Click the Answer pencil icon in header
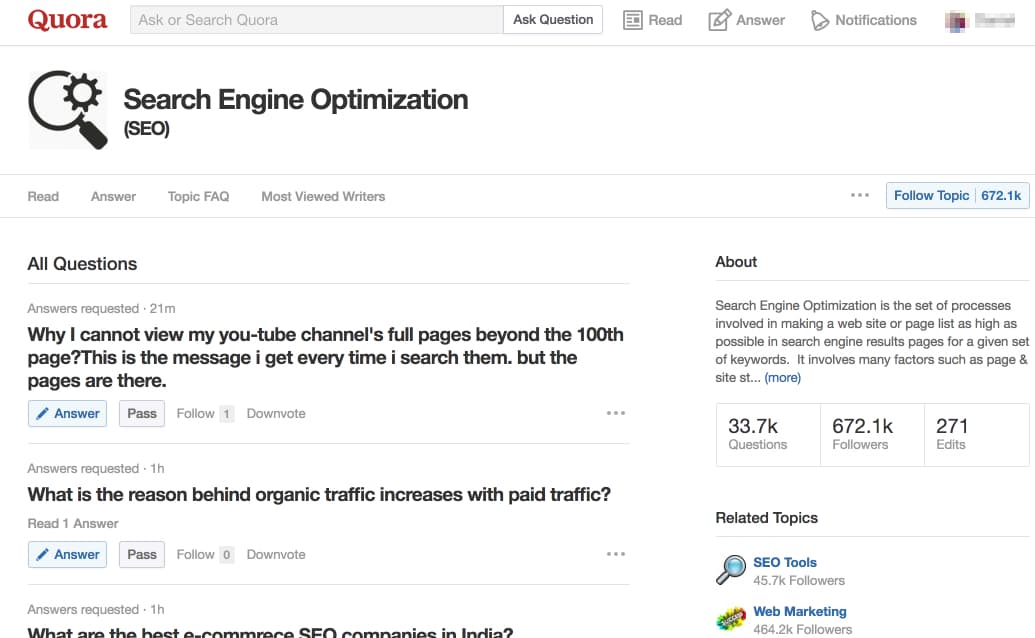The width and height of the screenshot is (1035, 638). pos(719,20)
